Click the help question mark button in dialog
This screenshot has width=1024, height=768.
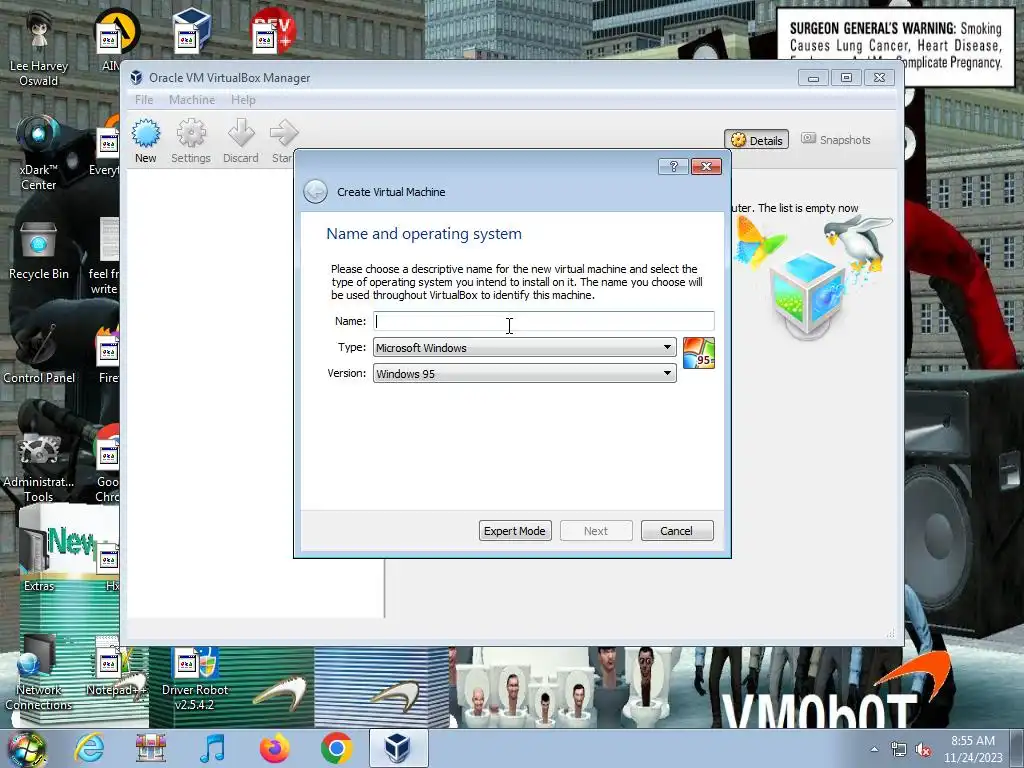pyautogui.click(x=673, y=167)
